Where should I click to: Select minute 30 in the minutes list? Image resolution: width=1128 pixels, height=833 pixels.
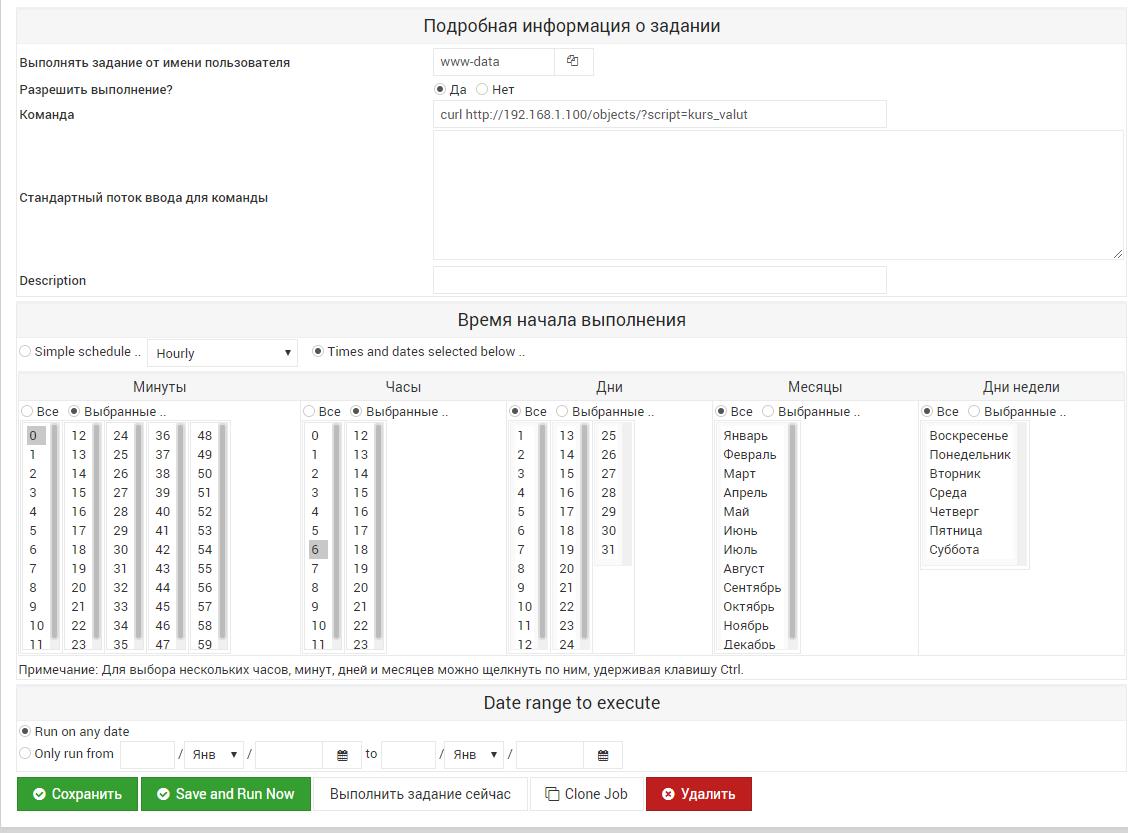(x=121, y=550)
